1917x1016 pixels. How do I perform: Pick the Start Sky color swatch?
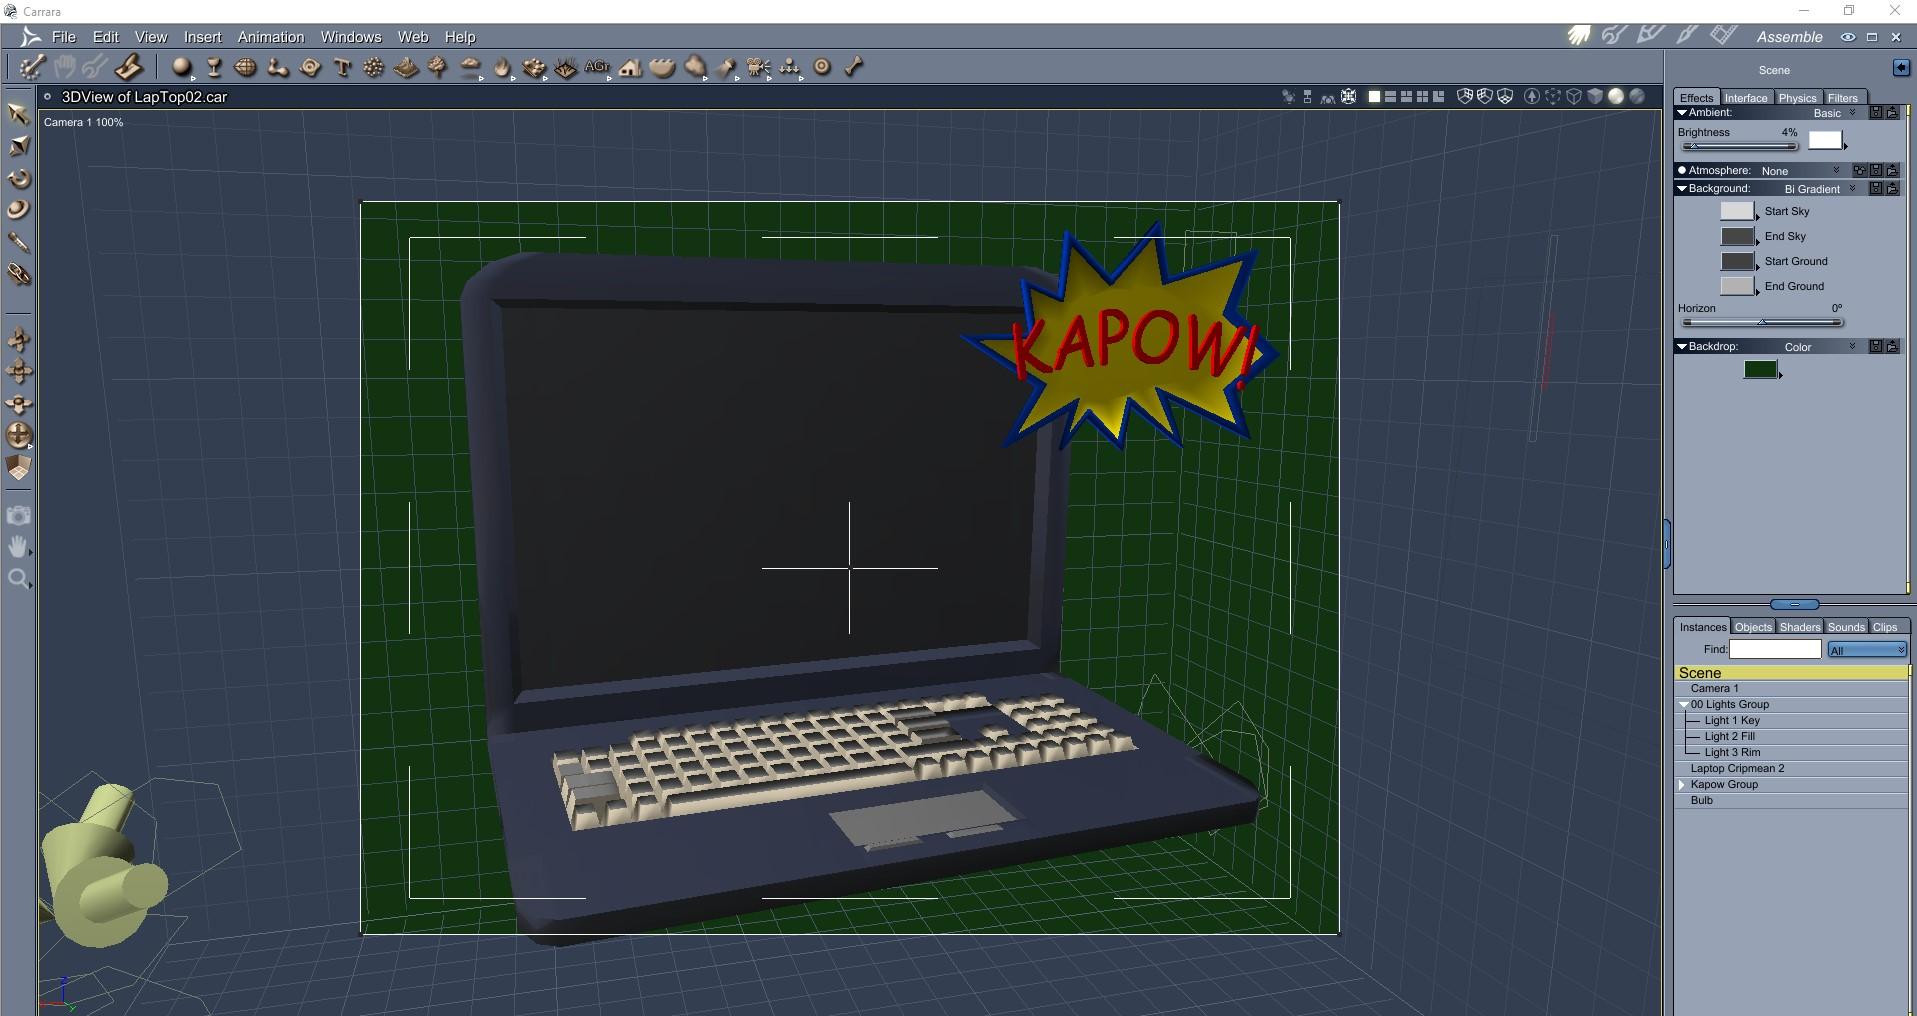pos(1738,211)
